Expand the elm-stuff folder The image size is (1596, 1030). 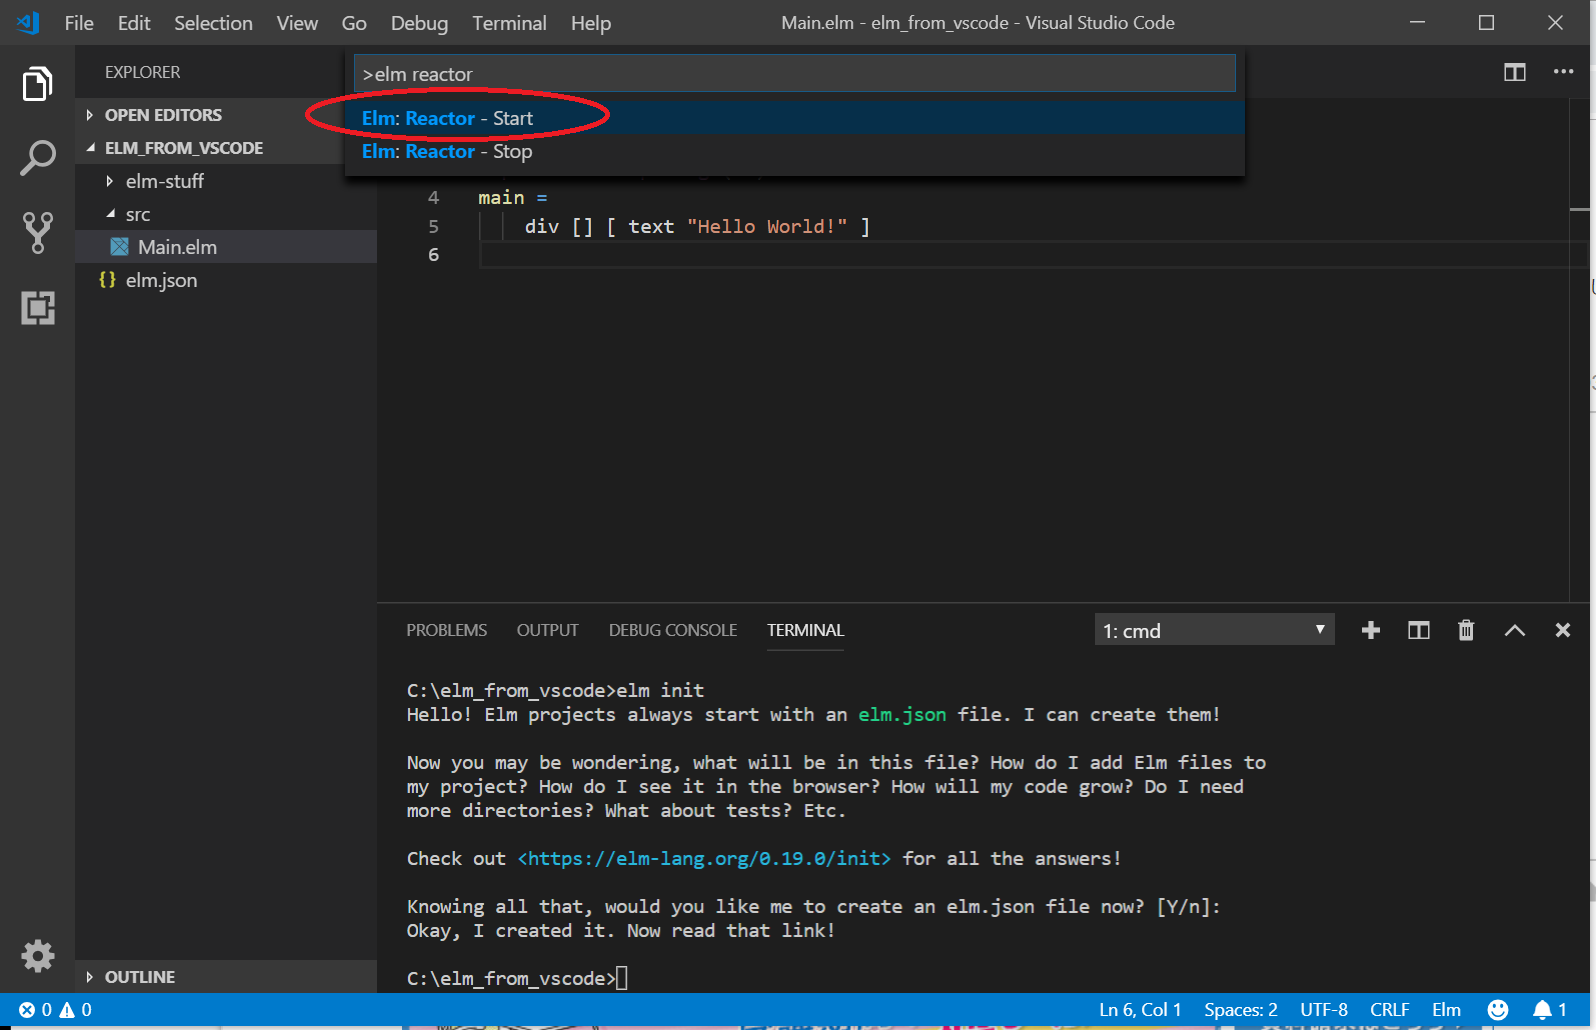click(164, 181)
